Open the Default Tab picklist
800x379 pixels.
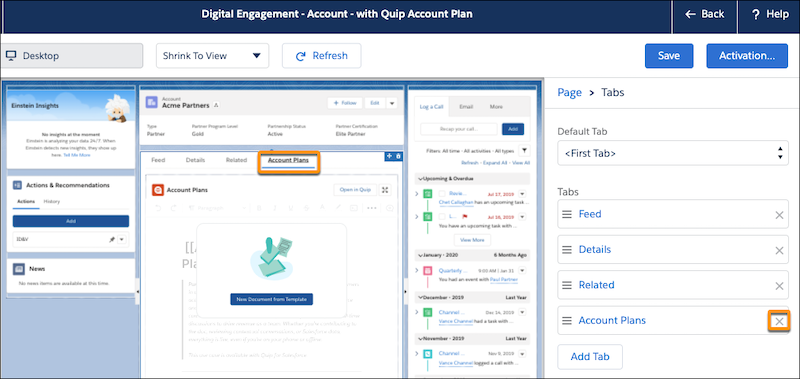point(673,153)
